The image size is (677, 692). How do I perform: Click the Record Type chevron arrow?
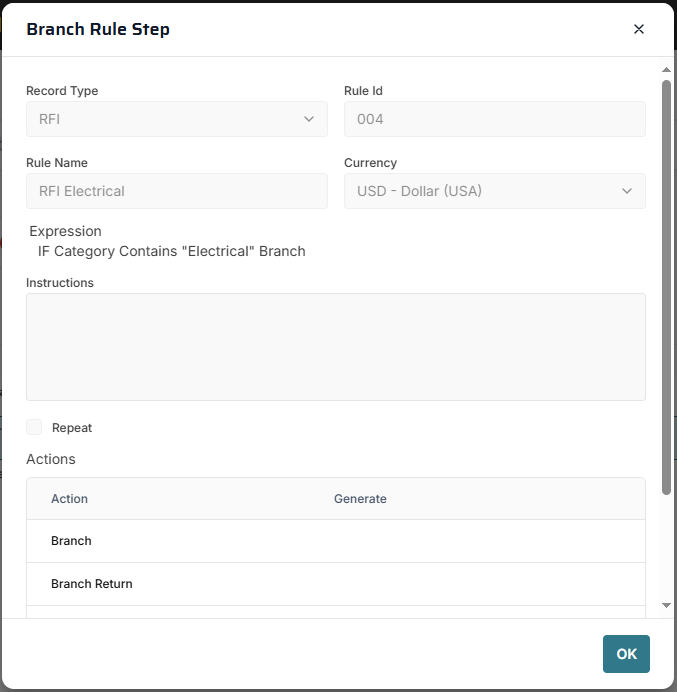click(x=308, y=119)
